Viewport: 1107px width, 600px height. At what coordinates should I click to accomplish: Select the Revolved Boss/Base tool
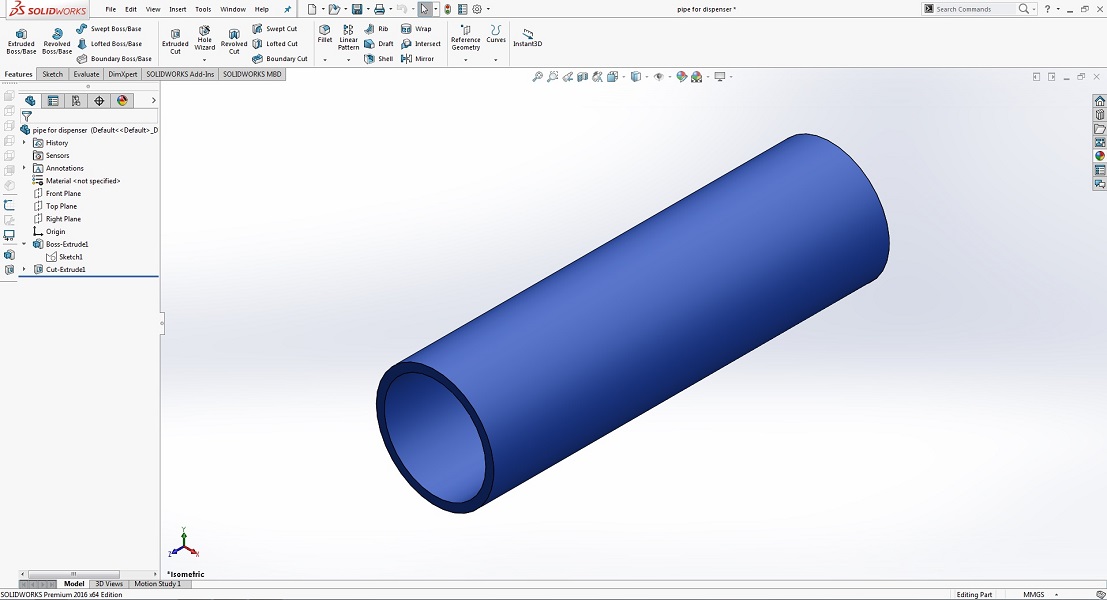point(57,42)
